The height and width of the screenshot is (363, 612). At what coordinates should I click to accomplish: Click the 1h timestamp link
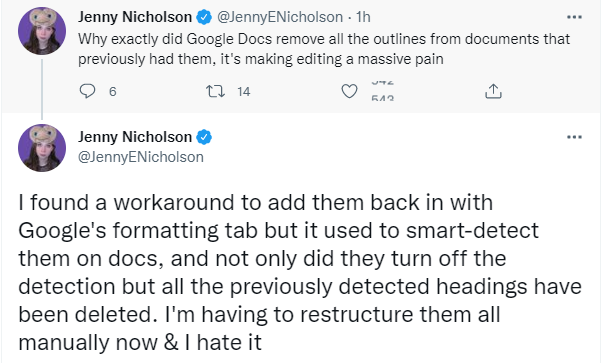tap(363, 17)
